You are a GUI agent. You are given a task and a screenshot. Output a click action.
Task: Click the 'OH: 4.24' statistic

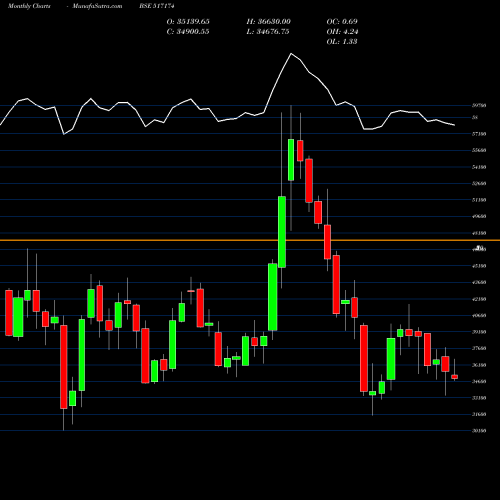point(342,31)
